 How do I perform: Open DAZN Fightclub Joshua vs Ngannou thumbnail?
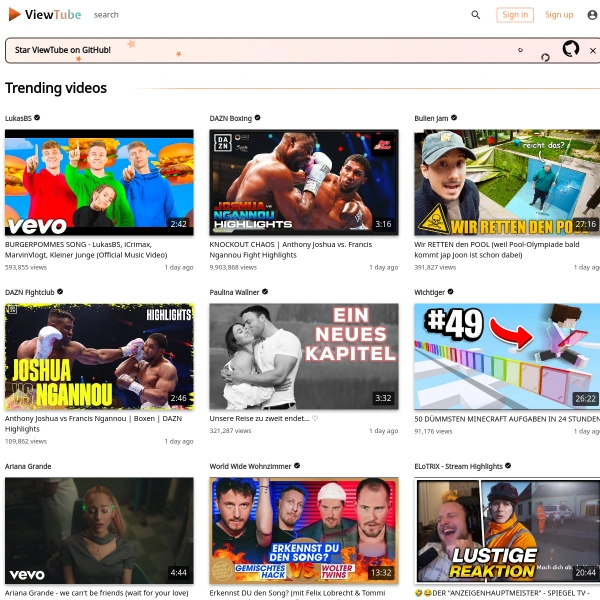point(99,357)
